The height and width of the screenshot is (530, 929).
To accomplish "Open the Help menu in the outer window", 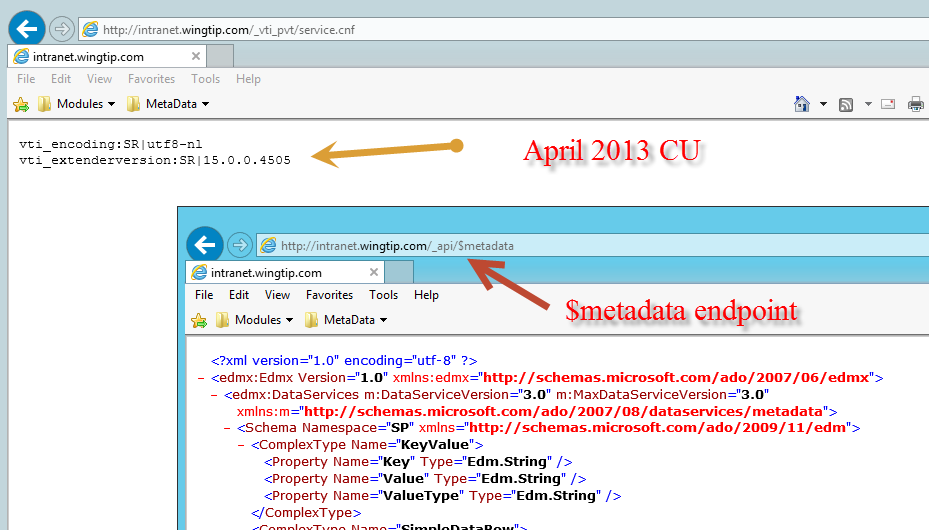I will click(x=248, y=79).
